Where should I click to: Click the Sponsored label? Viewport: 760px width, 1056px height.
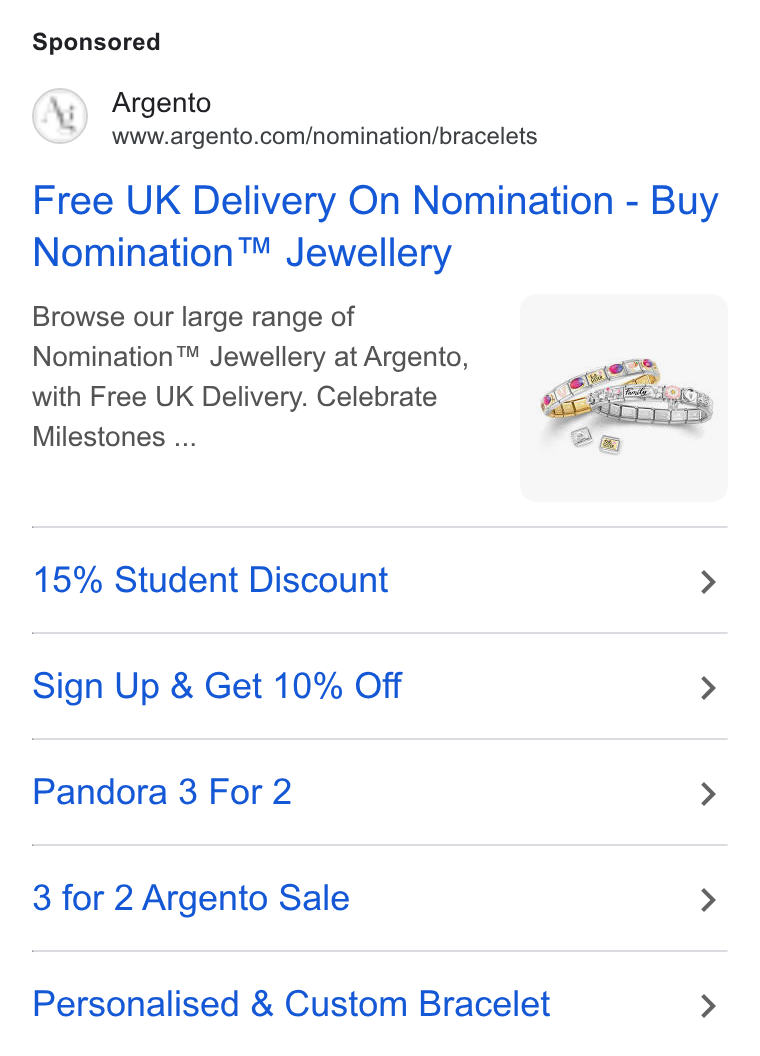coord(96,42)
